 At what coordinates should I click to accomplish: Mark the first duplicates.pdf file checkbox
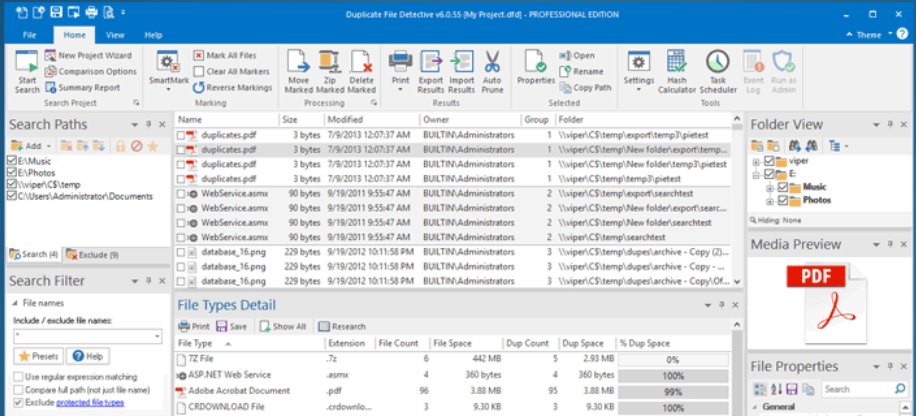[x=181, y=135]
